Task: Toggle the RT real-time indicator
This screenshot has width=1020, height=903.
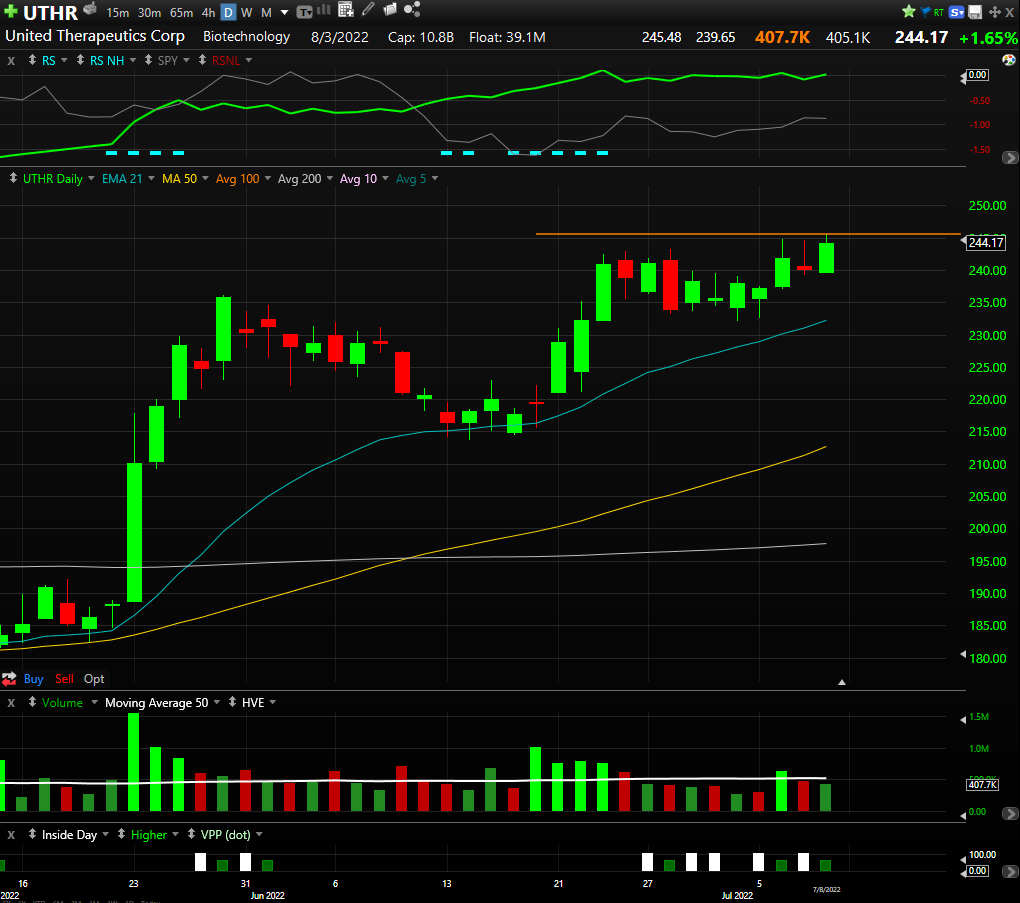Action: click(x=939, y=12)
